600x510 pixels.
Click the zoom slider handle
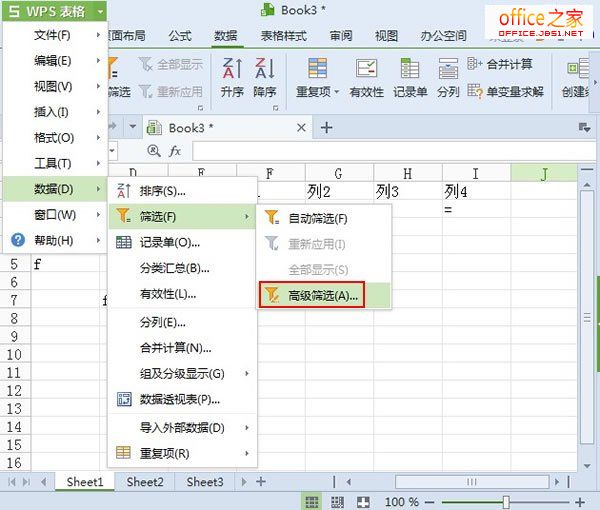tap(506, 501)
